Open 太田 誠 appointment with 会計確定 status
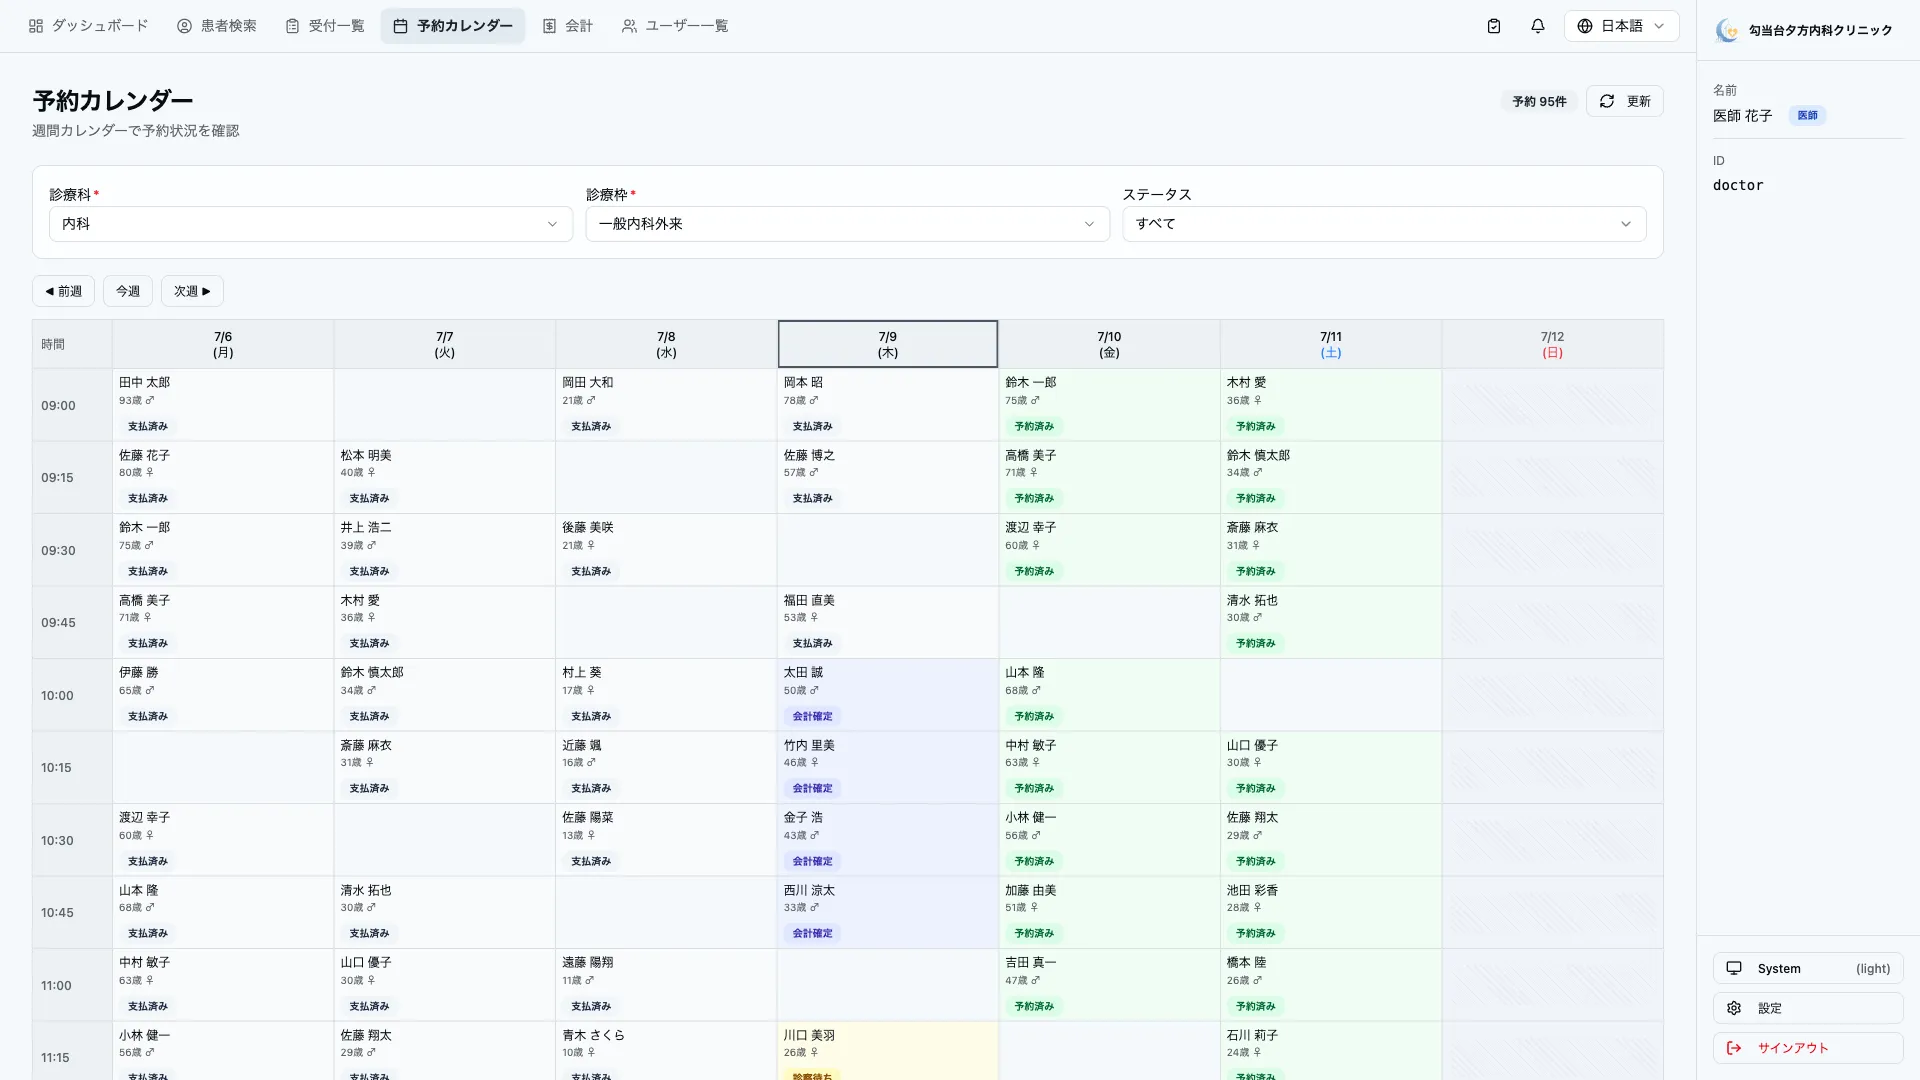 pyautogui.click(x=888, y=695)
